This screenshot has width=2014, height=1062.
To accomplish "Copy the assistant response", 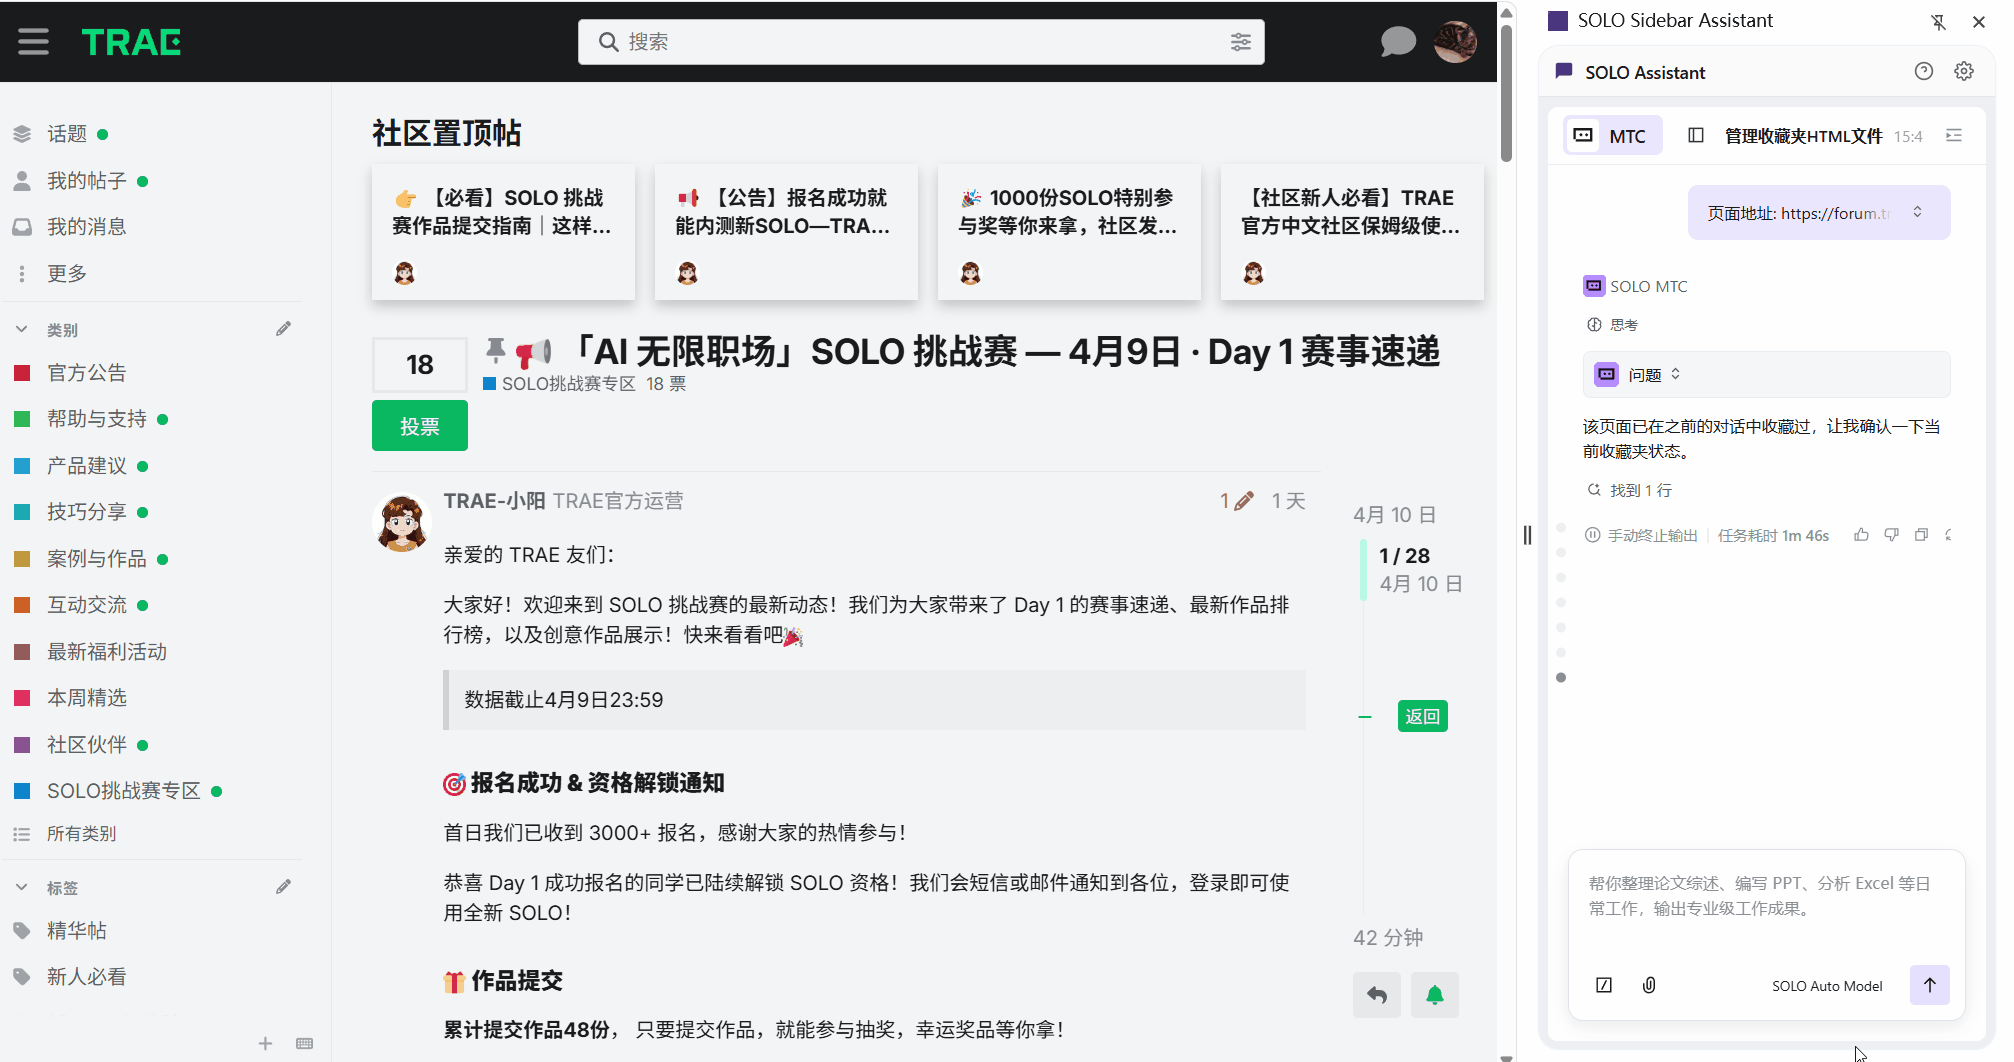I will (1921, 535).
